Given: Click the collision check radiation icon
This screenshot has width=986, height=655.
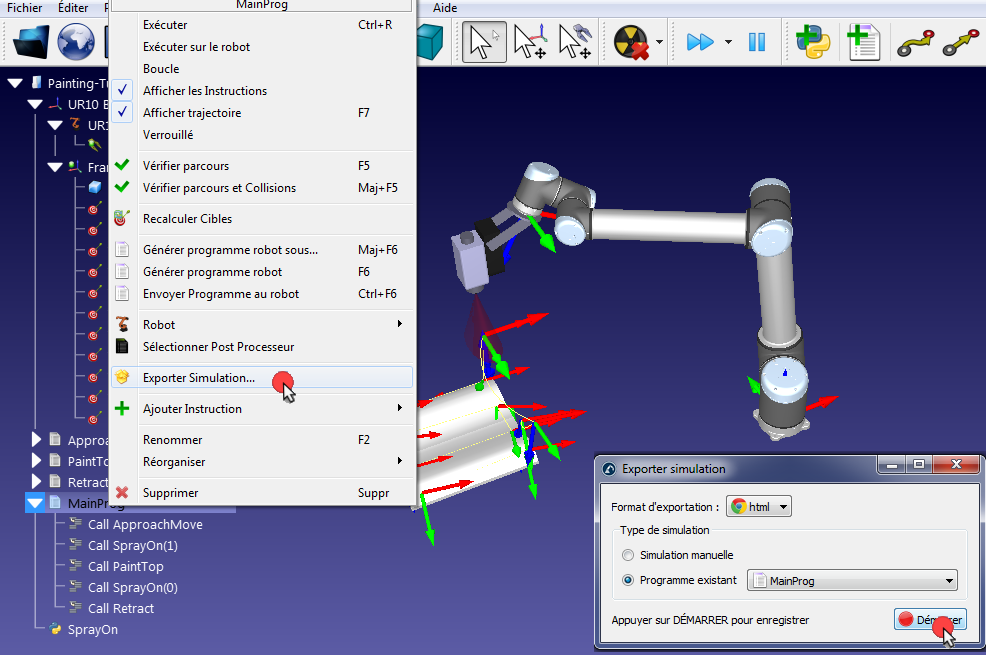Looking at the screenshot, I should point(631,42).
